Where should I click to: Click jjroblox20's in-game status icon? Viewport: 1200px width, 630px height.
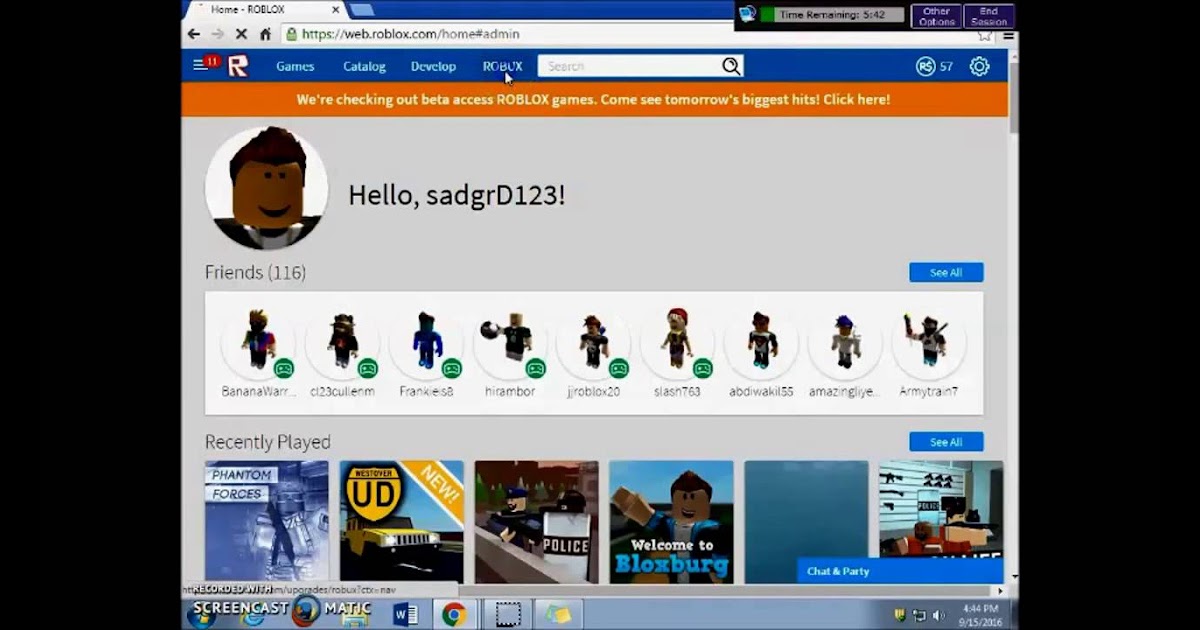(x=618, y=368)
